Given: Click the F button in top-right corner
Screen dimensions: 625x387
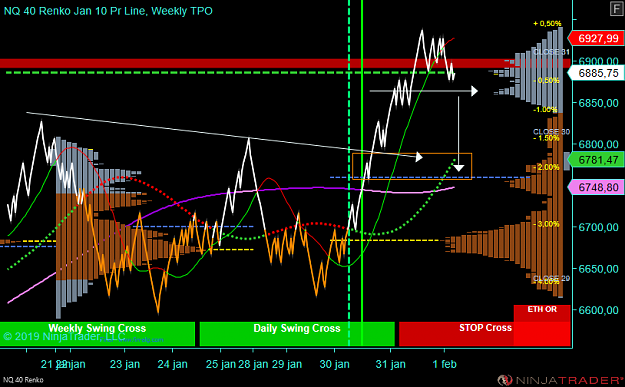Looking at the screenshot, I should tap(617, 9).
